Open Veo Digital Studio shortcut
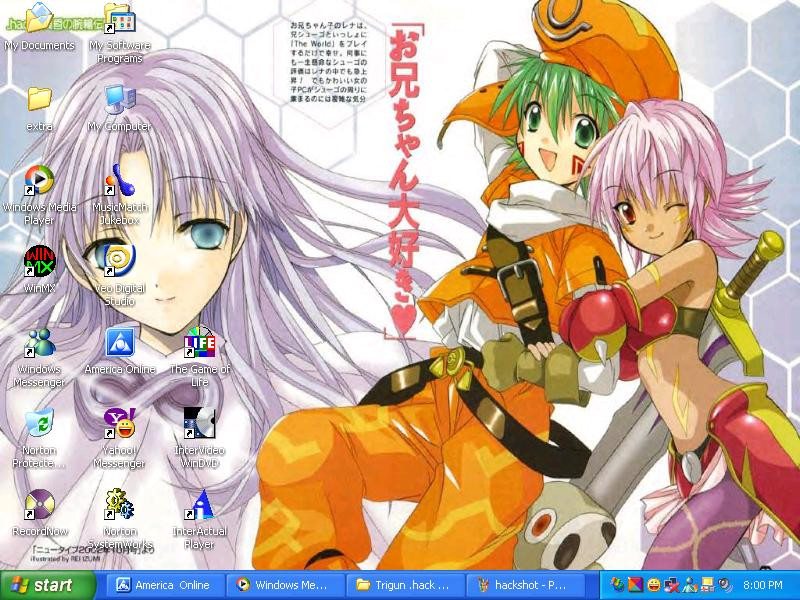Screen dimensions: 800x600 [119, 276]
